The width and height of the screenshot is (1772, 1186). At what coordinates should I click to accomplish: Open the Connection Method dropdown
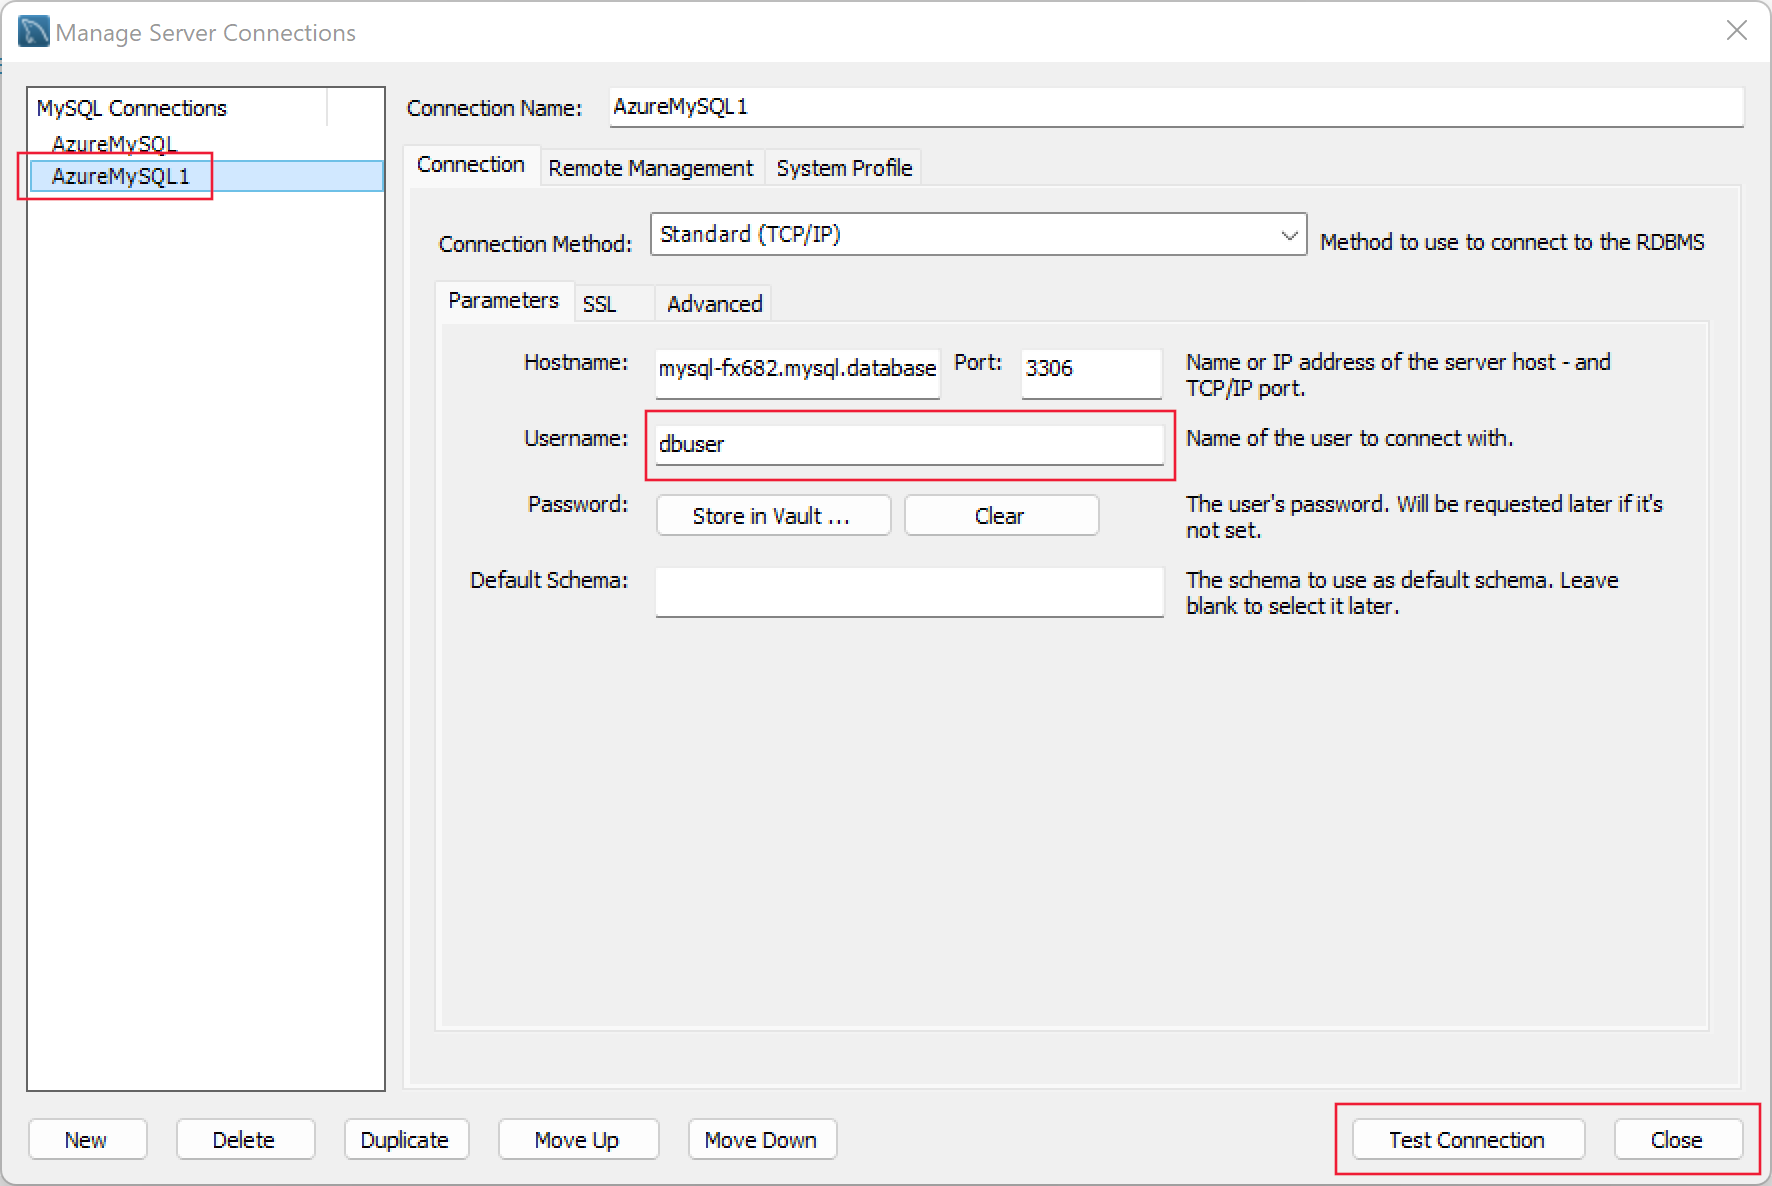pos(978,234)
